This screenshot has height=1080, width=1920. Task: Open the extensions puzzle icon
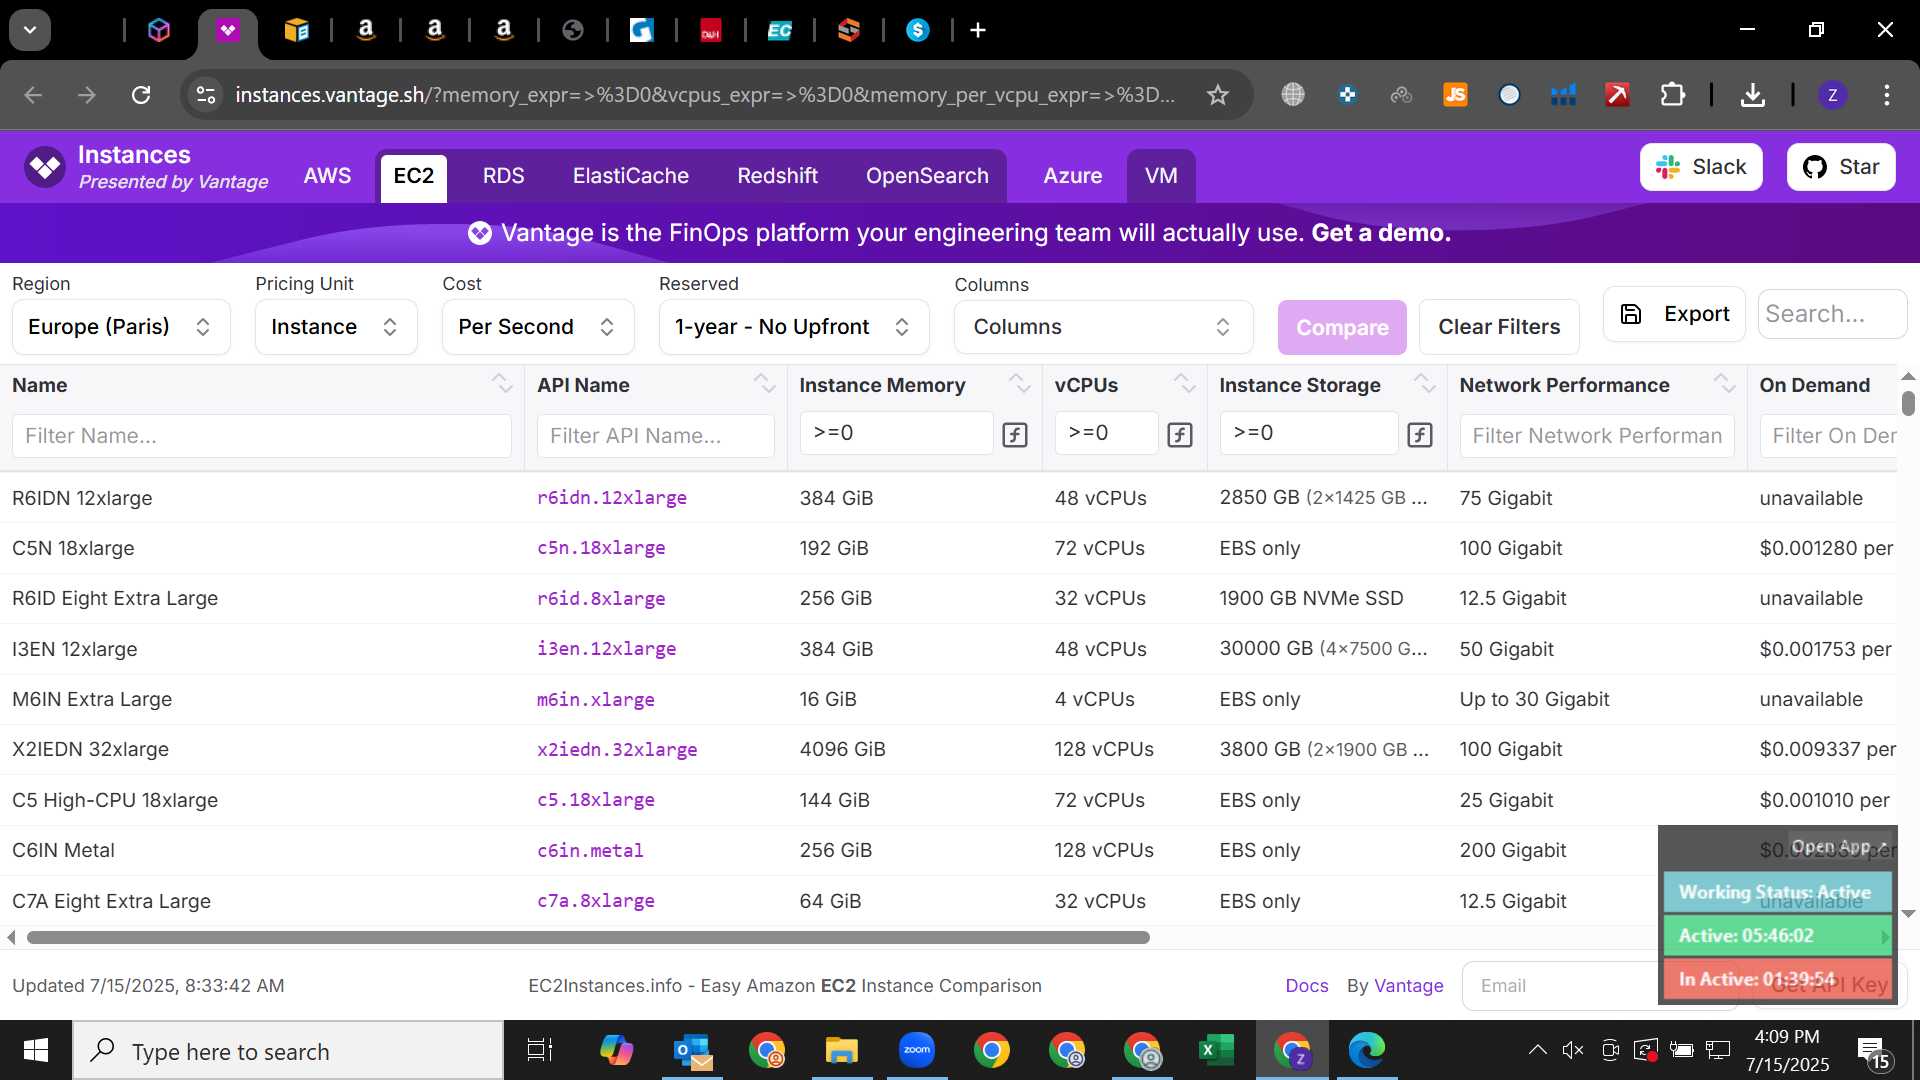coord(1672,95)
